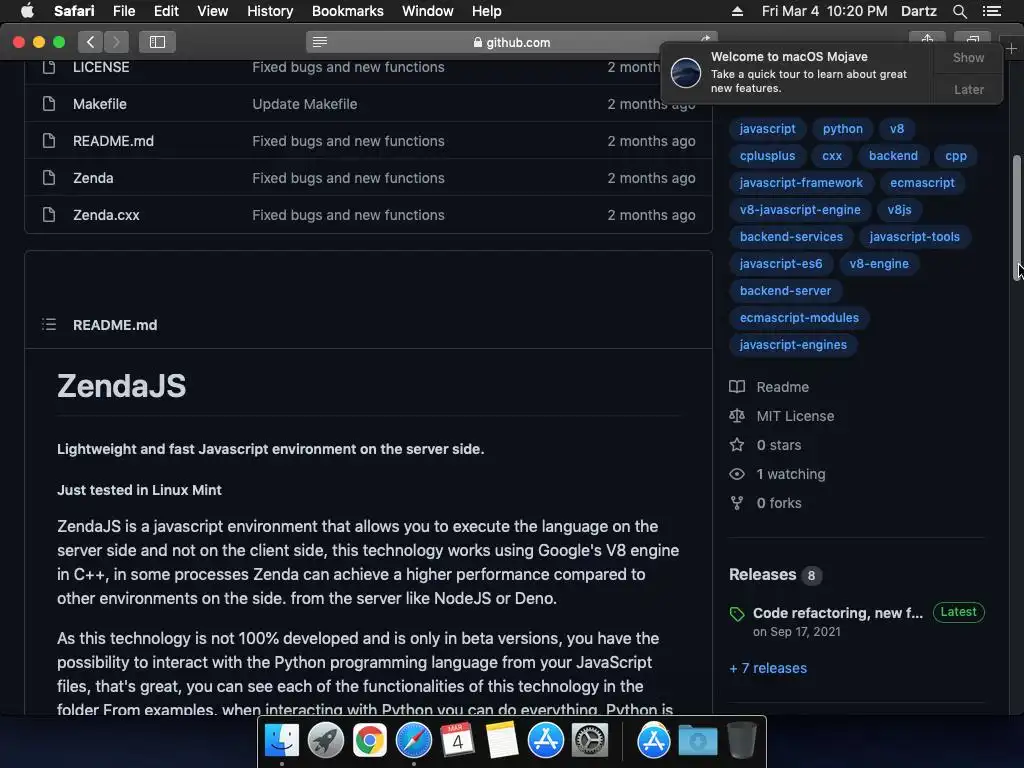Open System Preferences from the Dock
Image resolution: width=1024 pixels, height=768 pixels.
click(590, 741)
